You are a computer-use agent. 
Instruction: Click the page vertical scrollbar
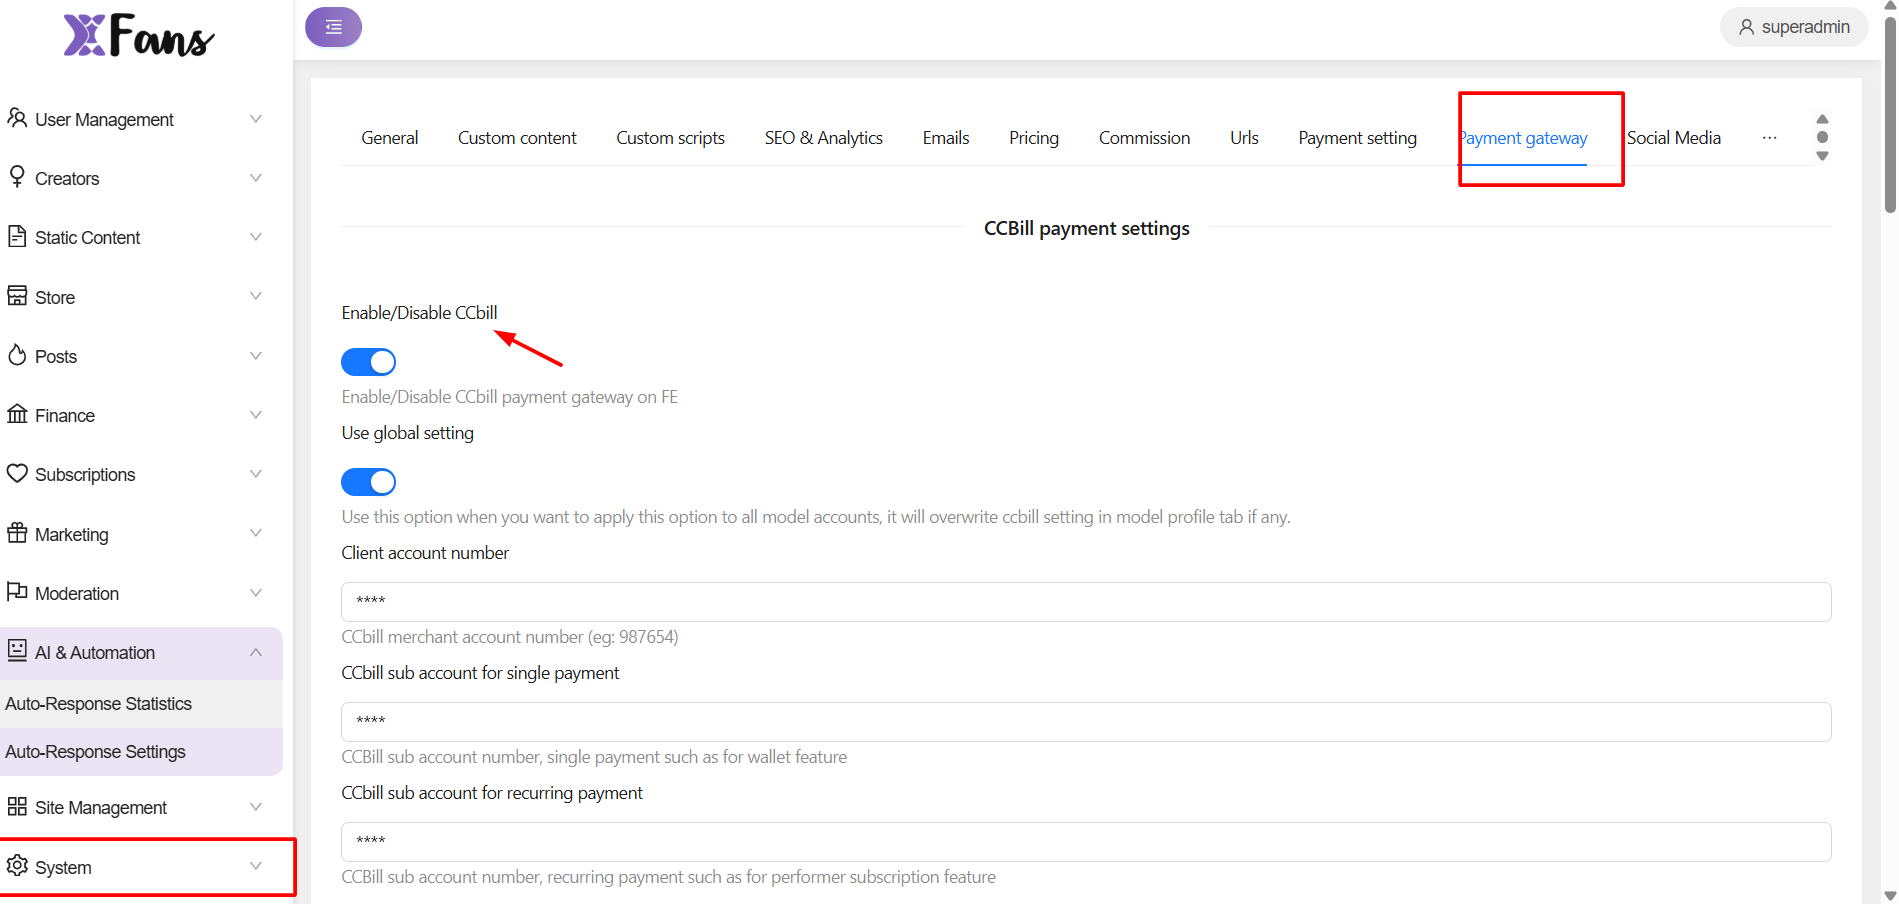click(1889, 110)
